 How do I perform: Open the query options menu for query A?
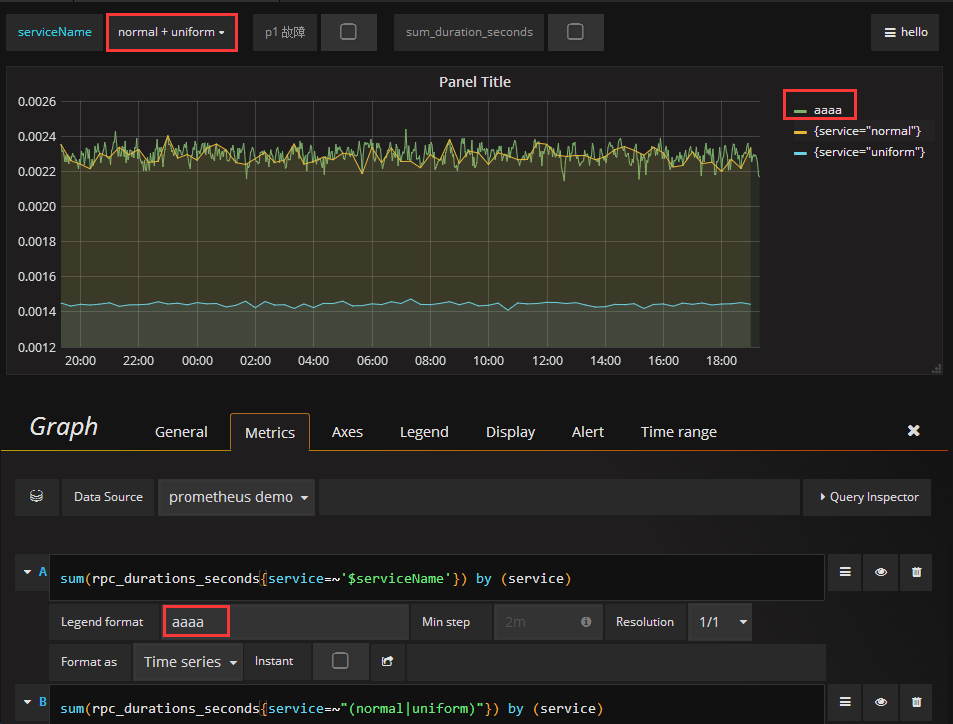844,572
